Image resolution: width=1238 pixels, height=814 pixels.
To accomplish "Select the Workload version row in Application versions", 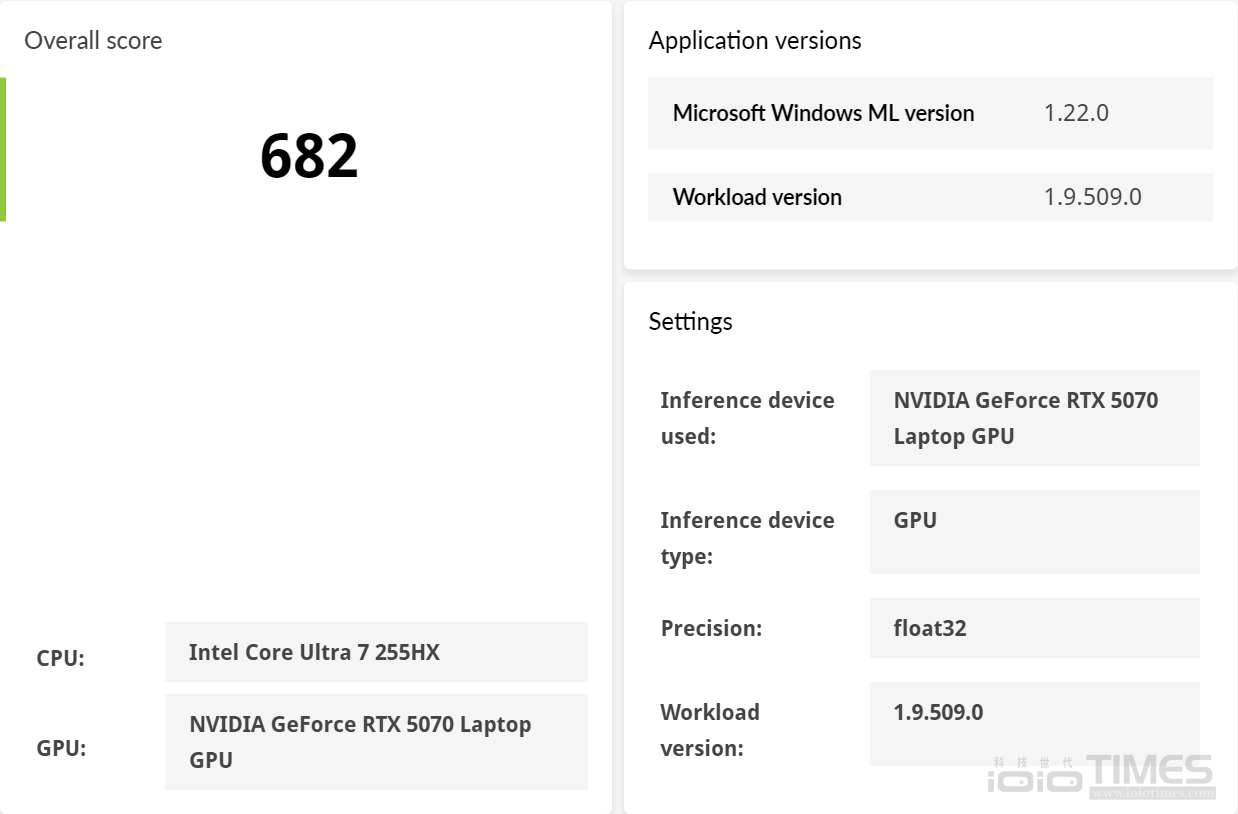I will click(x=930, y=197).
